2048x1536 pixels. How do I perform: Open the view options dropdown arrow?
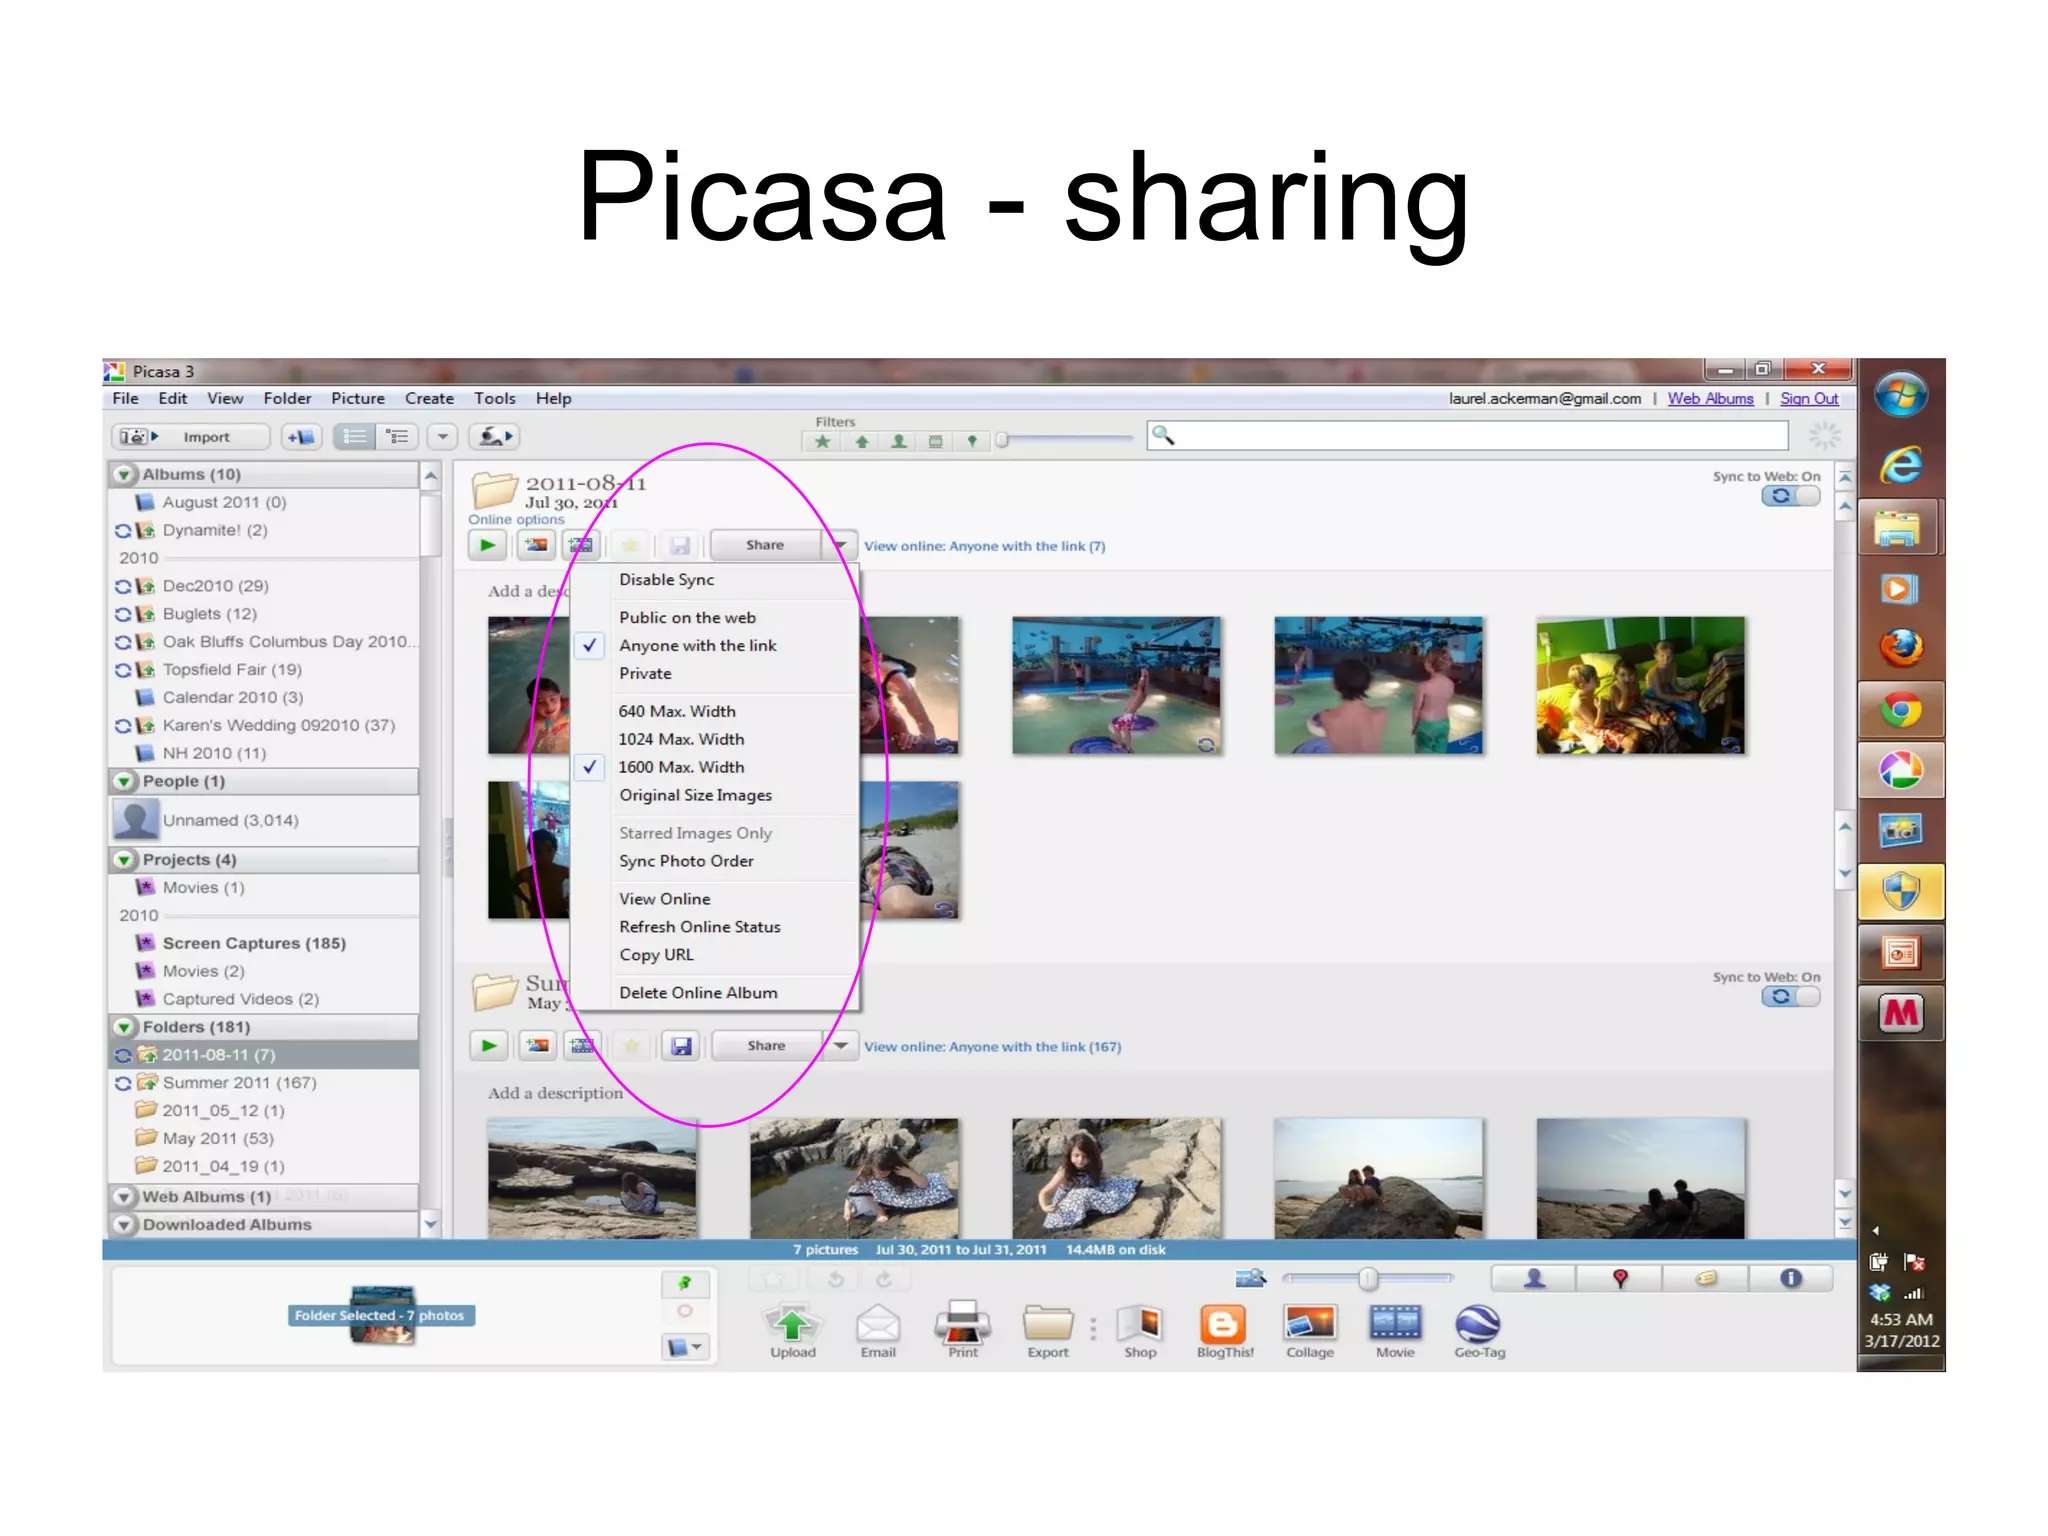click(442, 437)
